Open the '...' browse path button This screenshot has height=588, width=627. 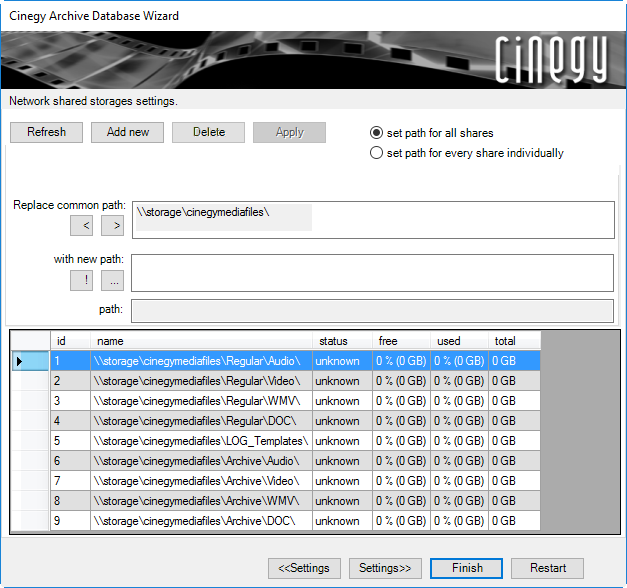point(112,280)
